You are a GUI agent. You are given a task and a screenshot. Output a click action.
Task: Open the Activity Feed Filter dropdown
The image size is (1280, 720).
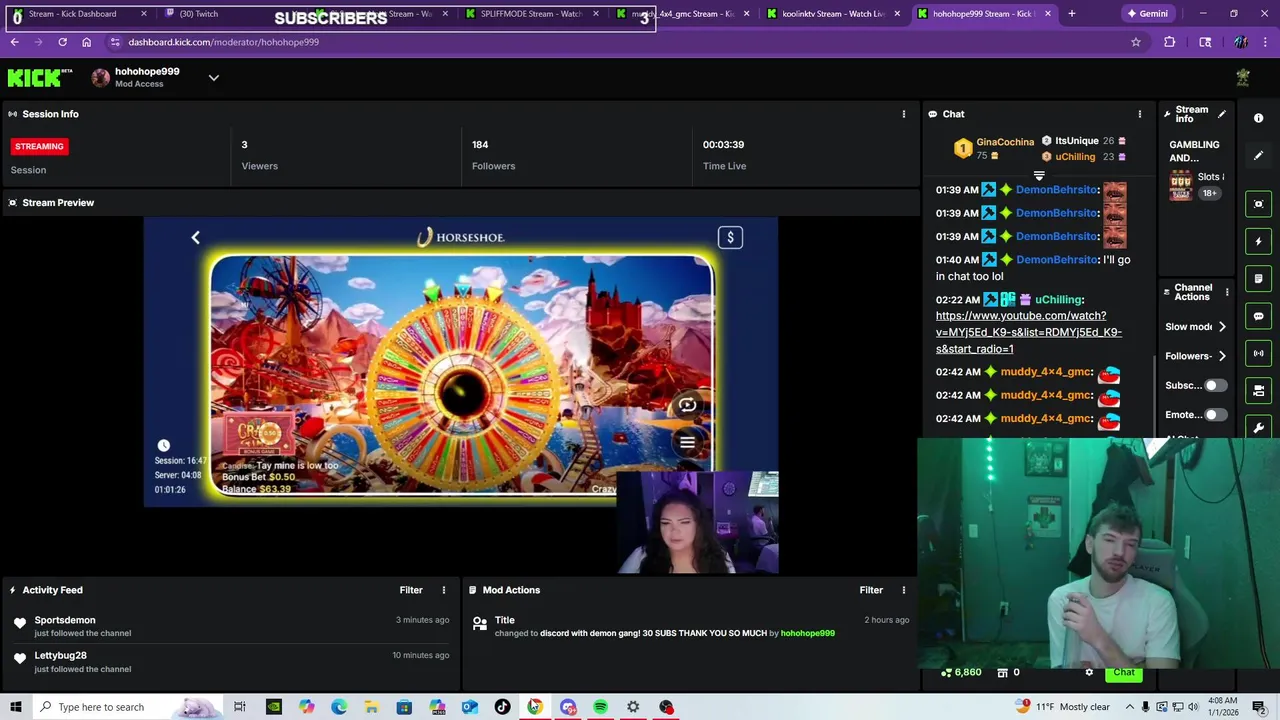click(x=411, y=590)
